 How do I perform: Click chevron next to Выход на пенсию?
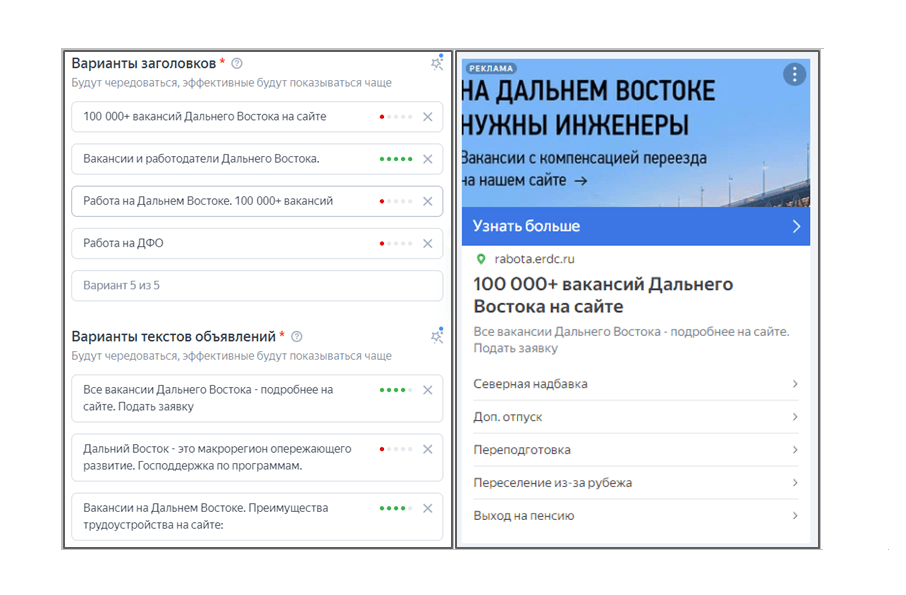click(795, 516)
